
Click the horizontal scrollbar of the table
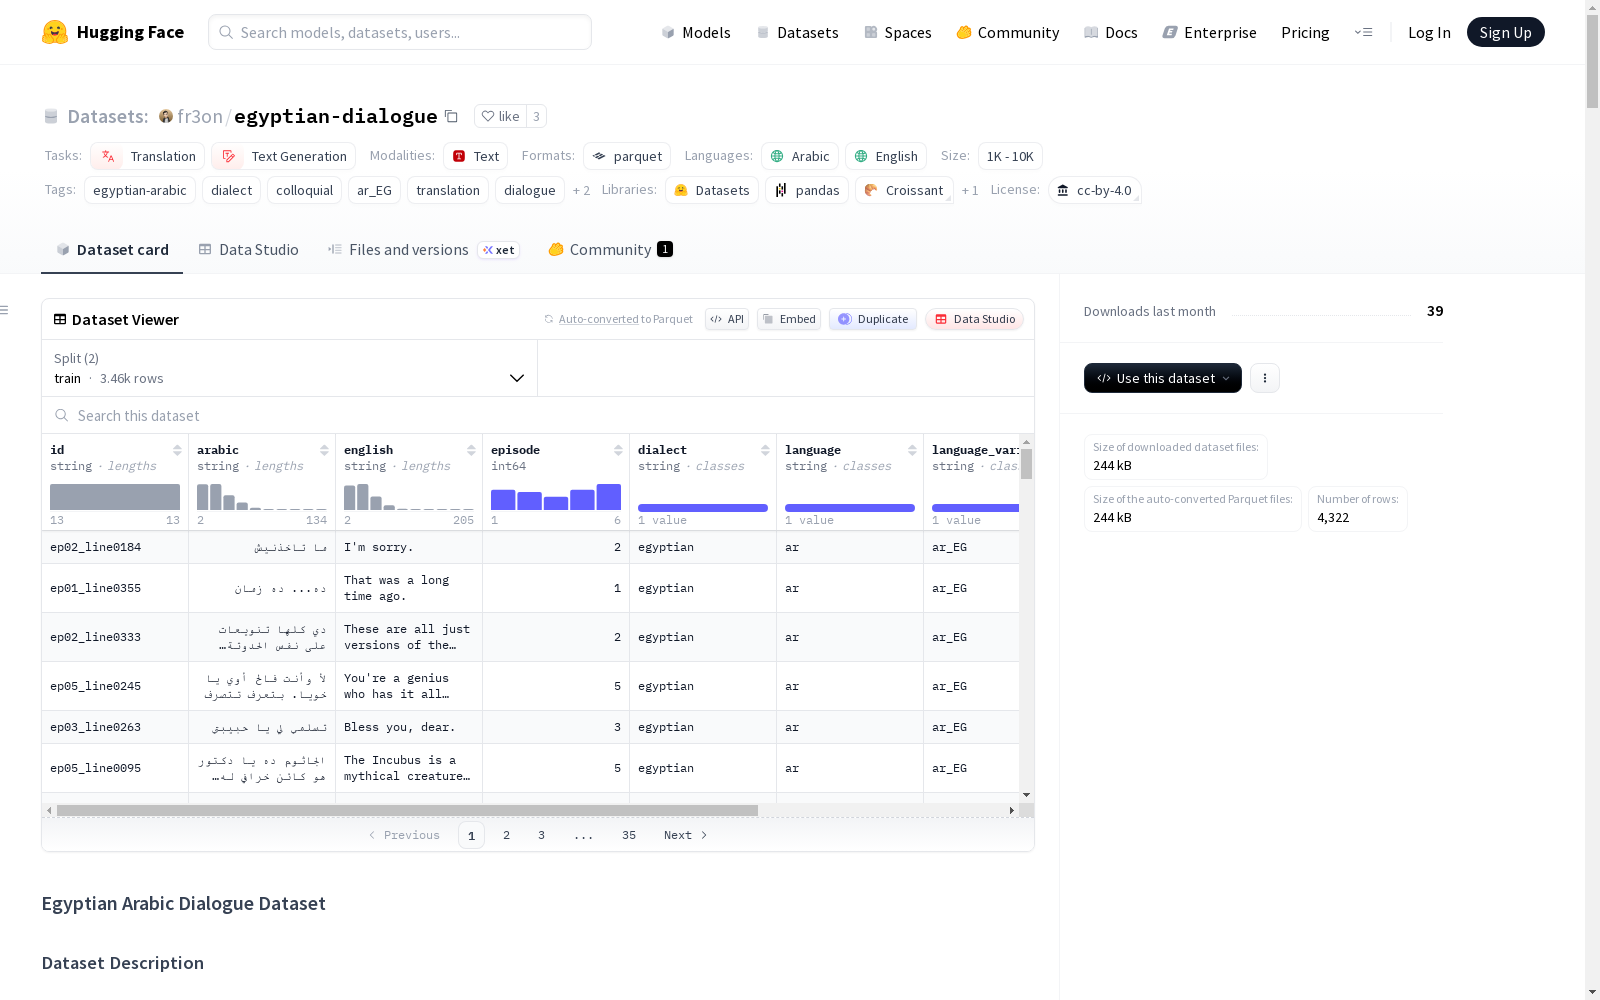pos(407,810)
